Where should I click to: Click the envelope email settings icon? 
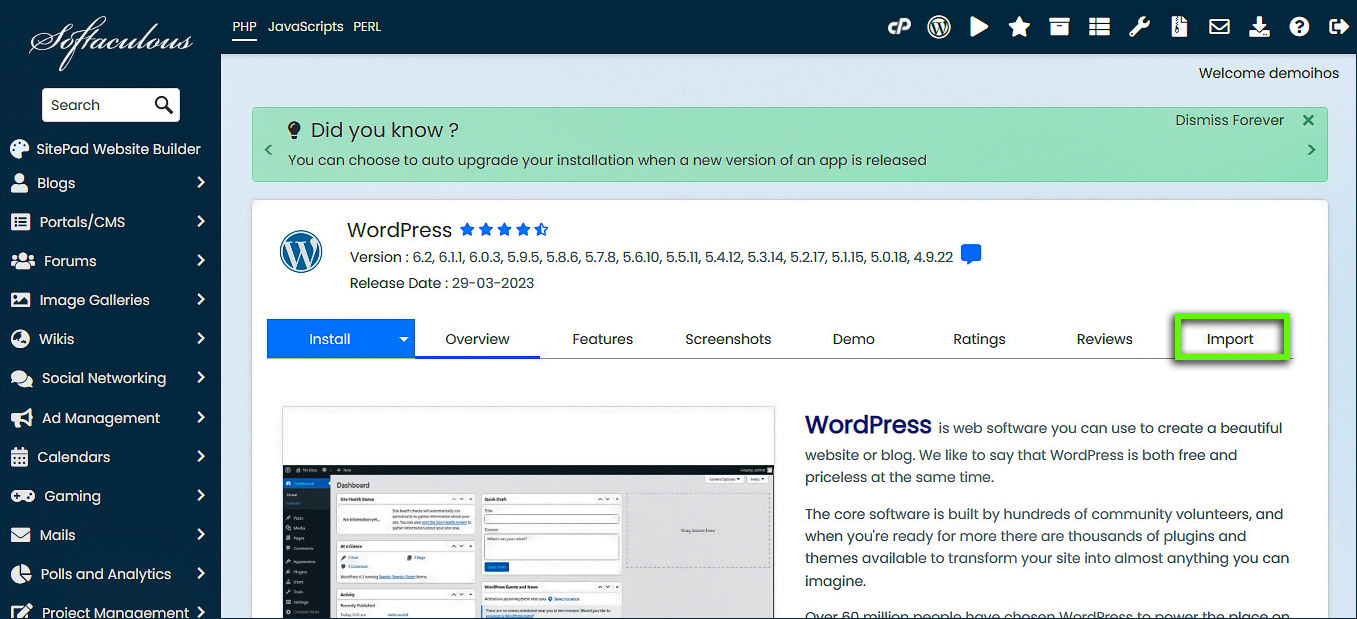pyautogui.click(x=1219, y=27)
